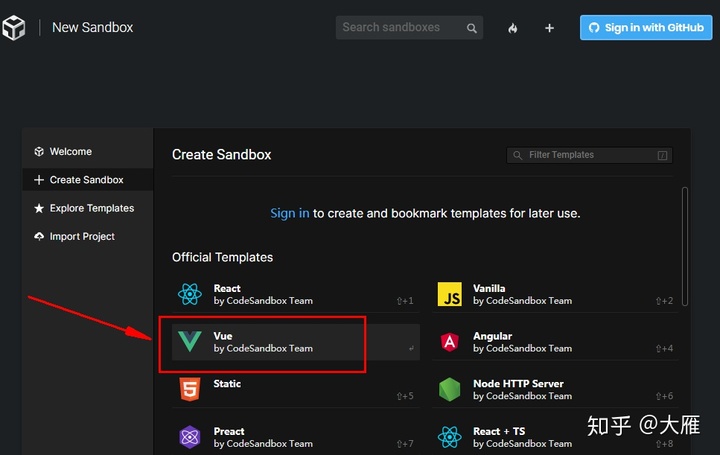Open the Welcome section
Image resolution: width=720 pixels, height=455 pixels.
tap(88, 152)
